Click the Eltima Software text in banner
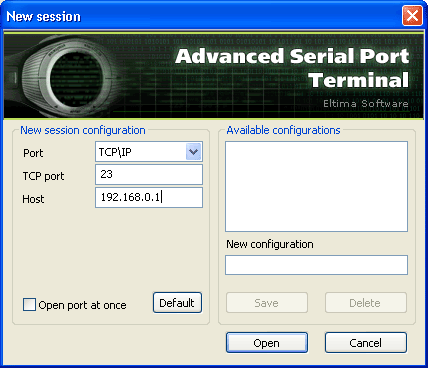428x368 pixels. (x=366, y=104)
